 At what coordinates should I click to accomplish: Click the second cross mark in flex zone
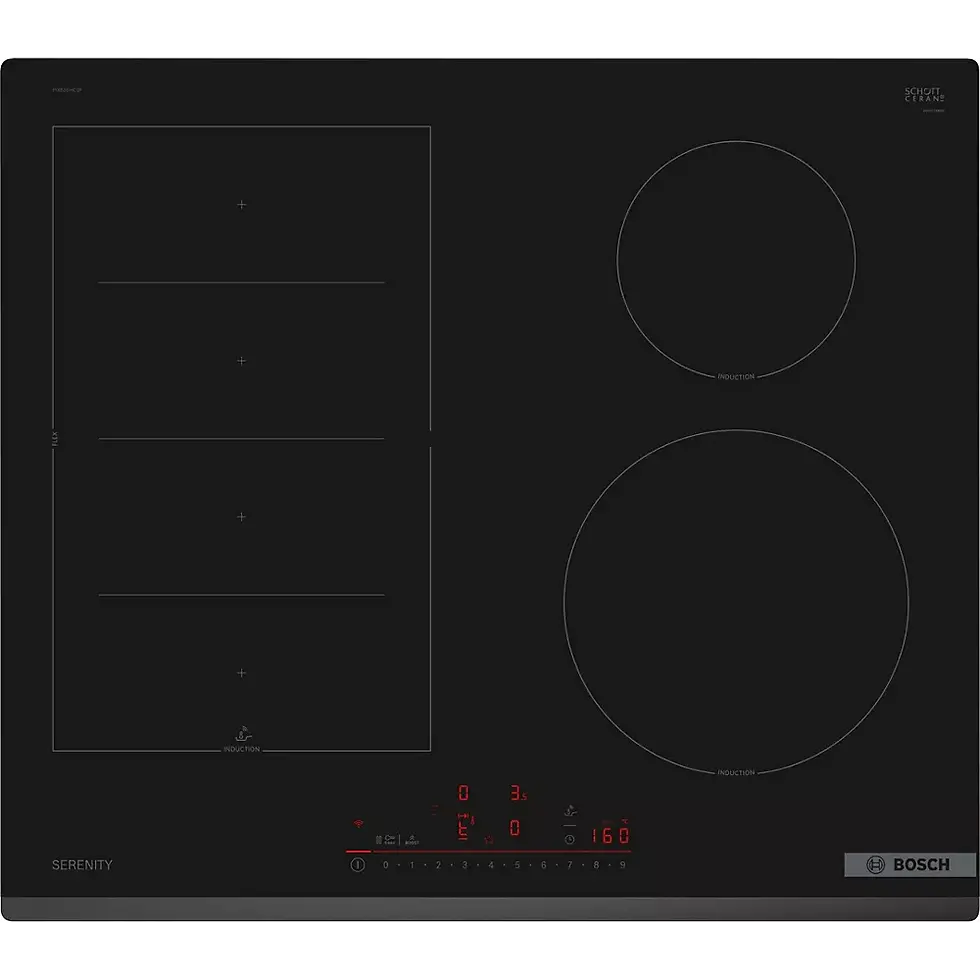coord(241,361)
